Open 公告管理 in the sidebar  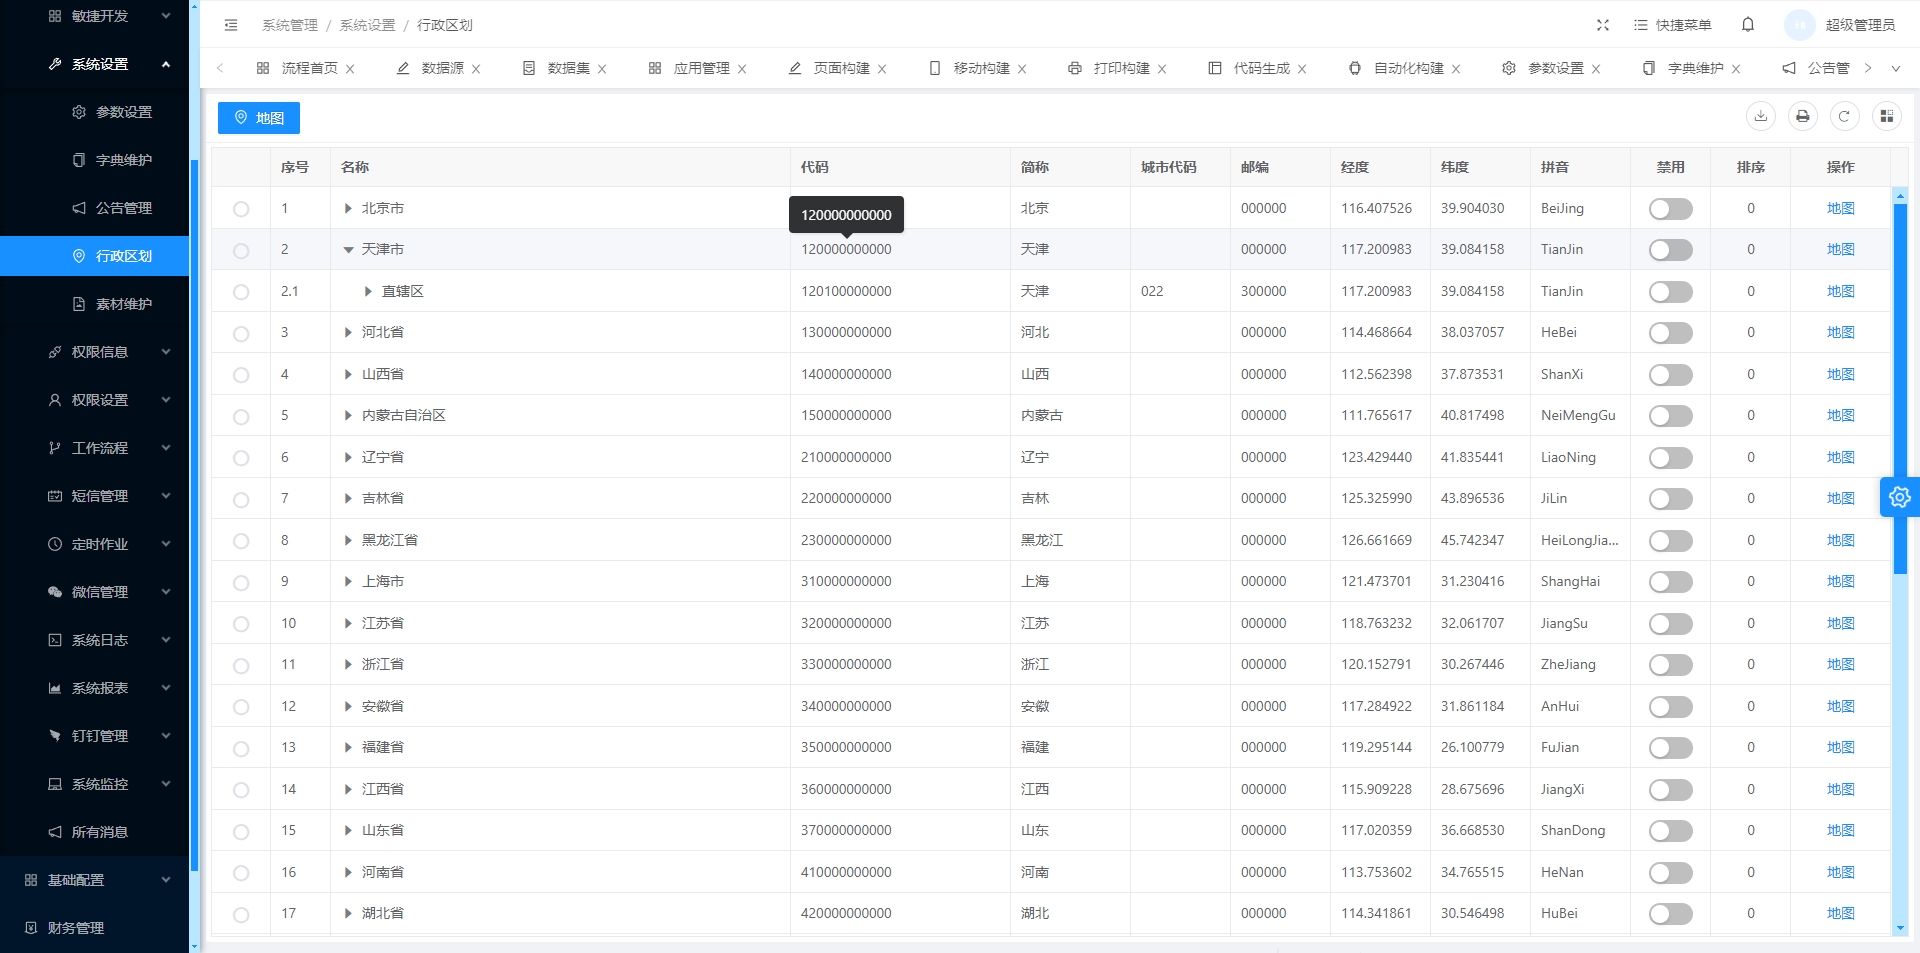pyautogui.click(x=95, y=208)
